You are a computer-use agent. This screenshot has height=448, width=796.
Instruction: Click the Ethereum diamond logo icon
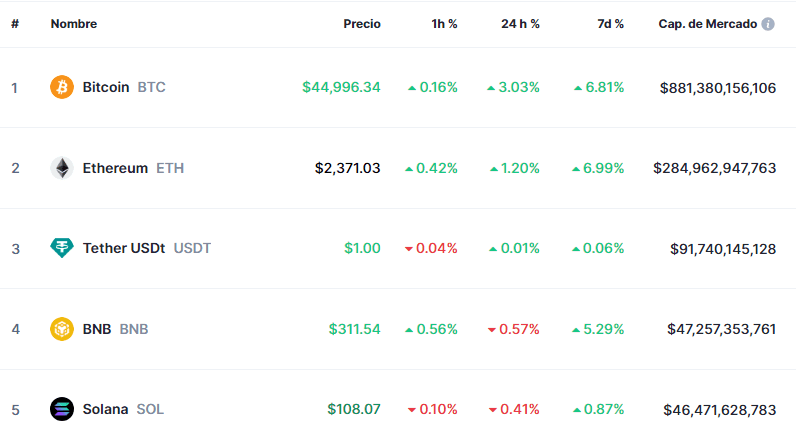[x=62, y=168]
